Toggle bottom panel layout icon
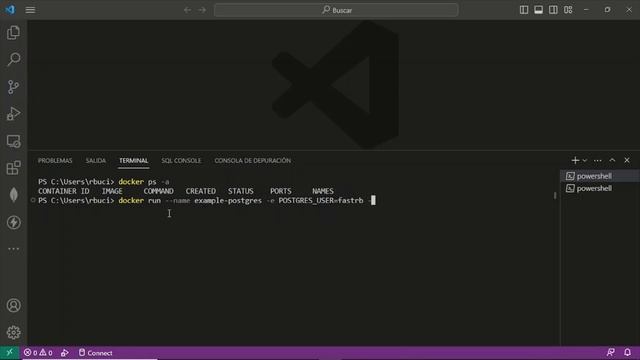 tap(538, 10)
